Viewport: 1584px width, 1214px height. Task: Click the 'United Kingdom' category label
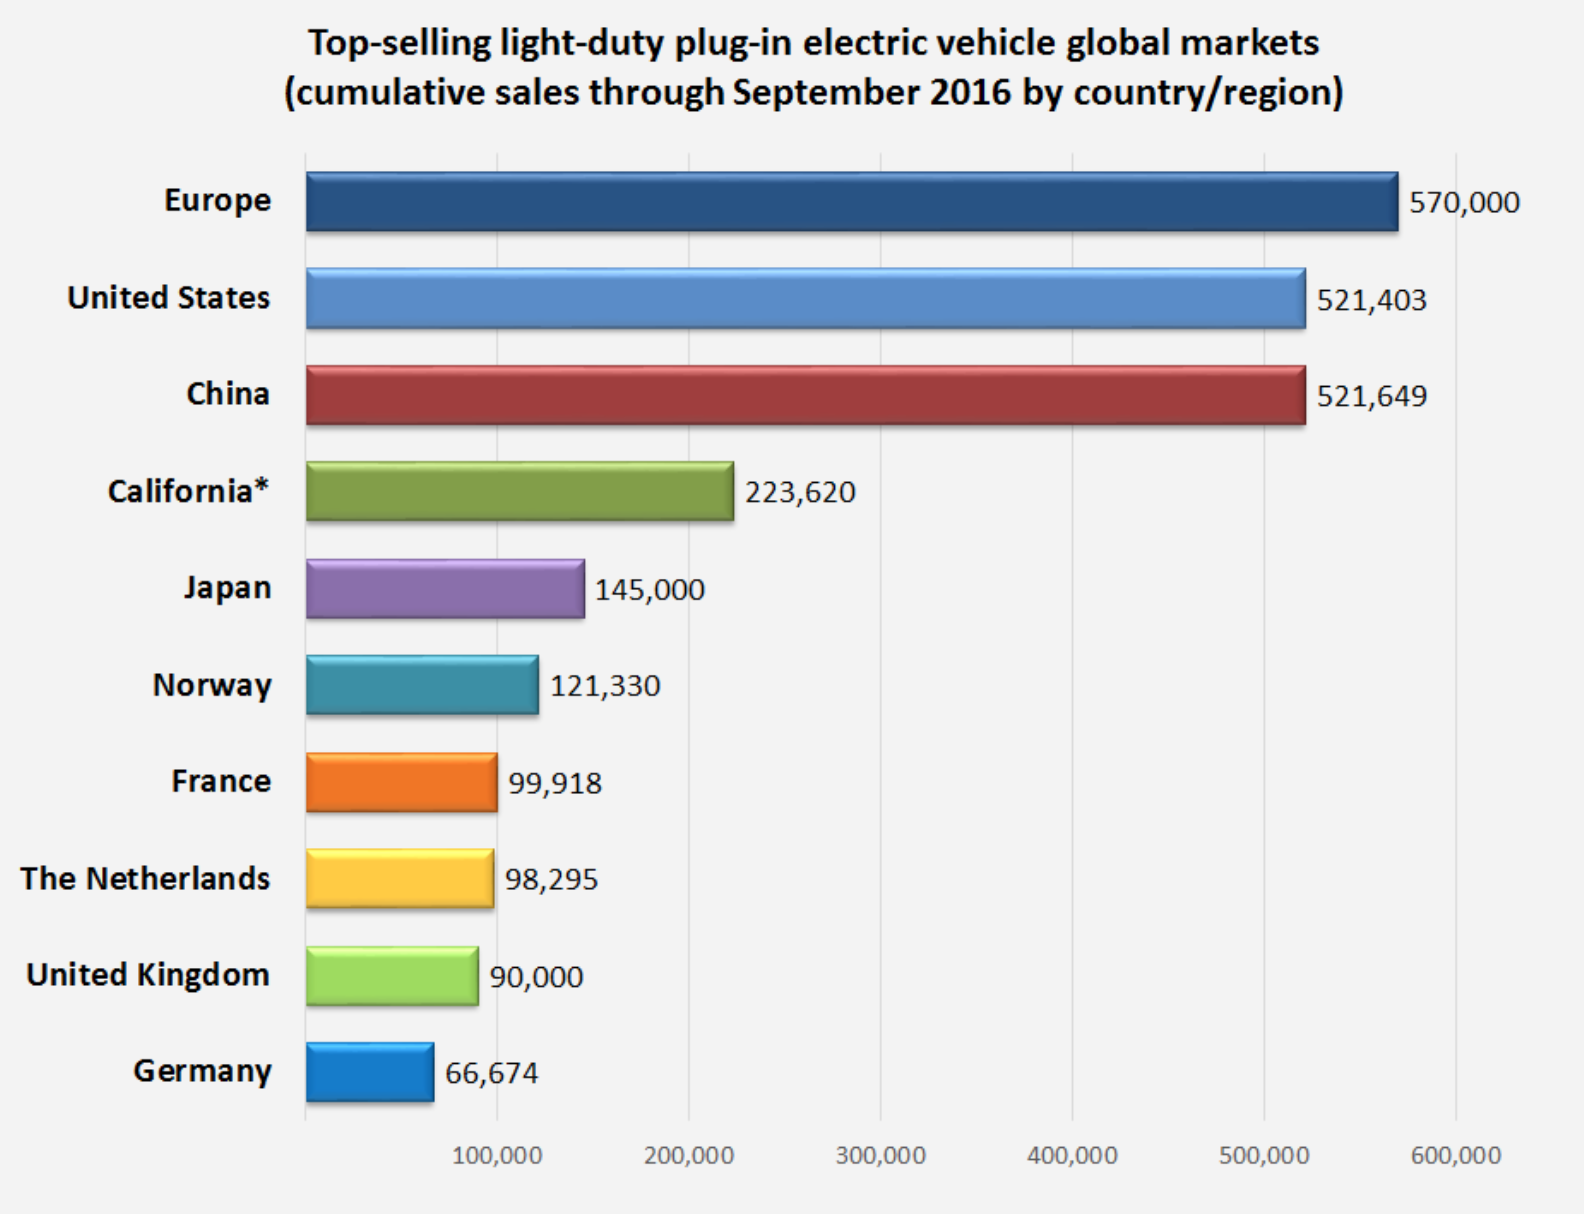148,975
